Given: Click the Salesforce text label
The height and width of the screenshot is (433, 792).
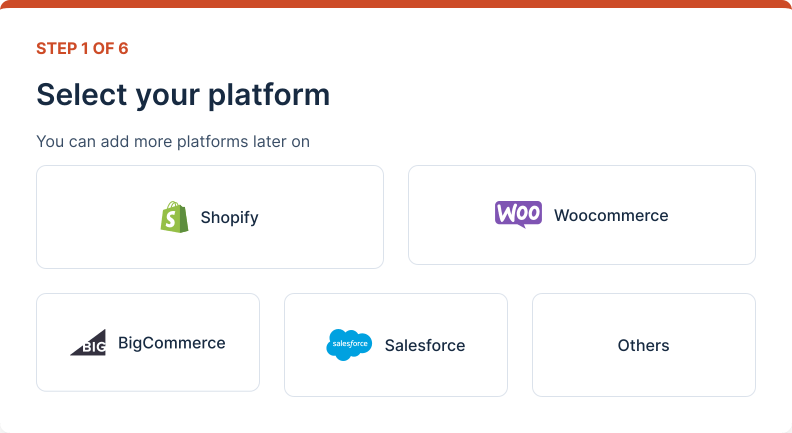Looking at the screenshot, I should tap(425, 345).
